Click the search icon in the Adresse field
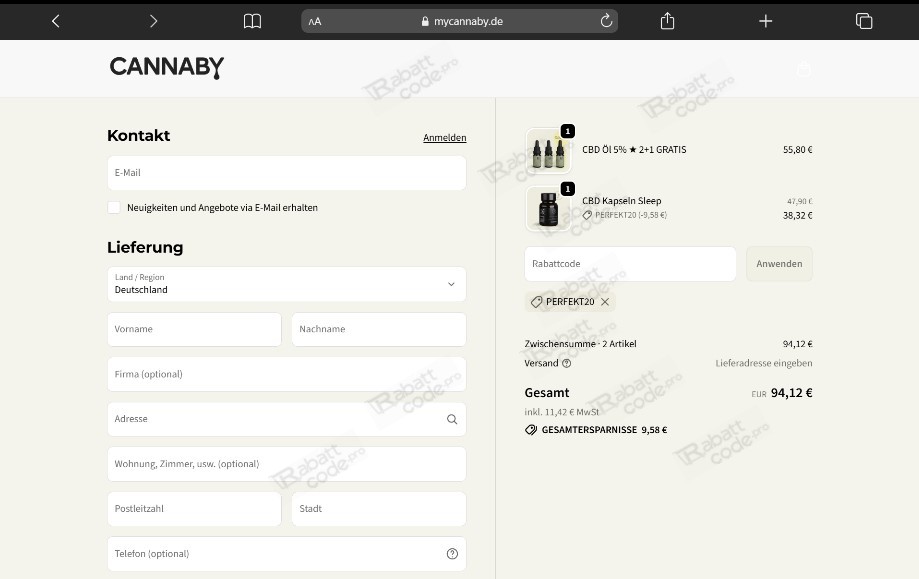The width and height of the screenshot is (919, 579). tap(452, 419)
